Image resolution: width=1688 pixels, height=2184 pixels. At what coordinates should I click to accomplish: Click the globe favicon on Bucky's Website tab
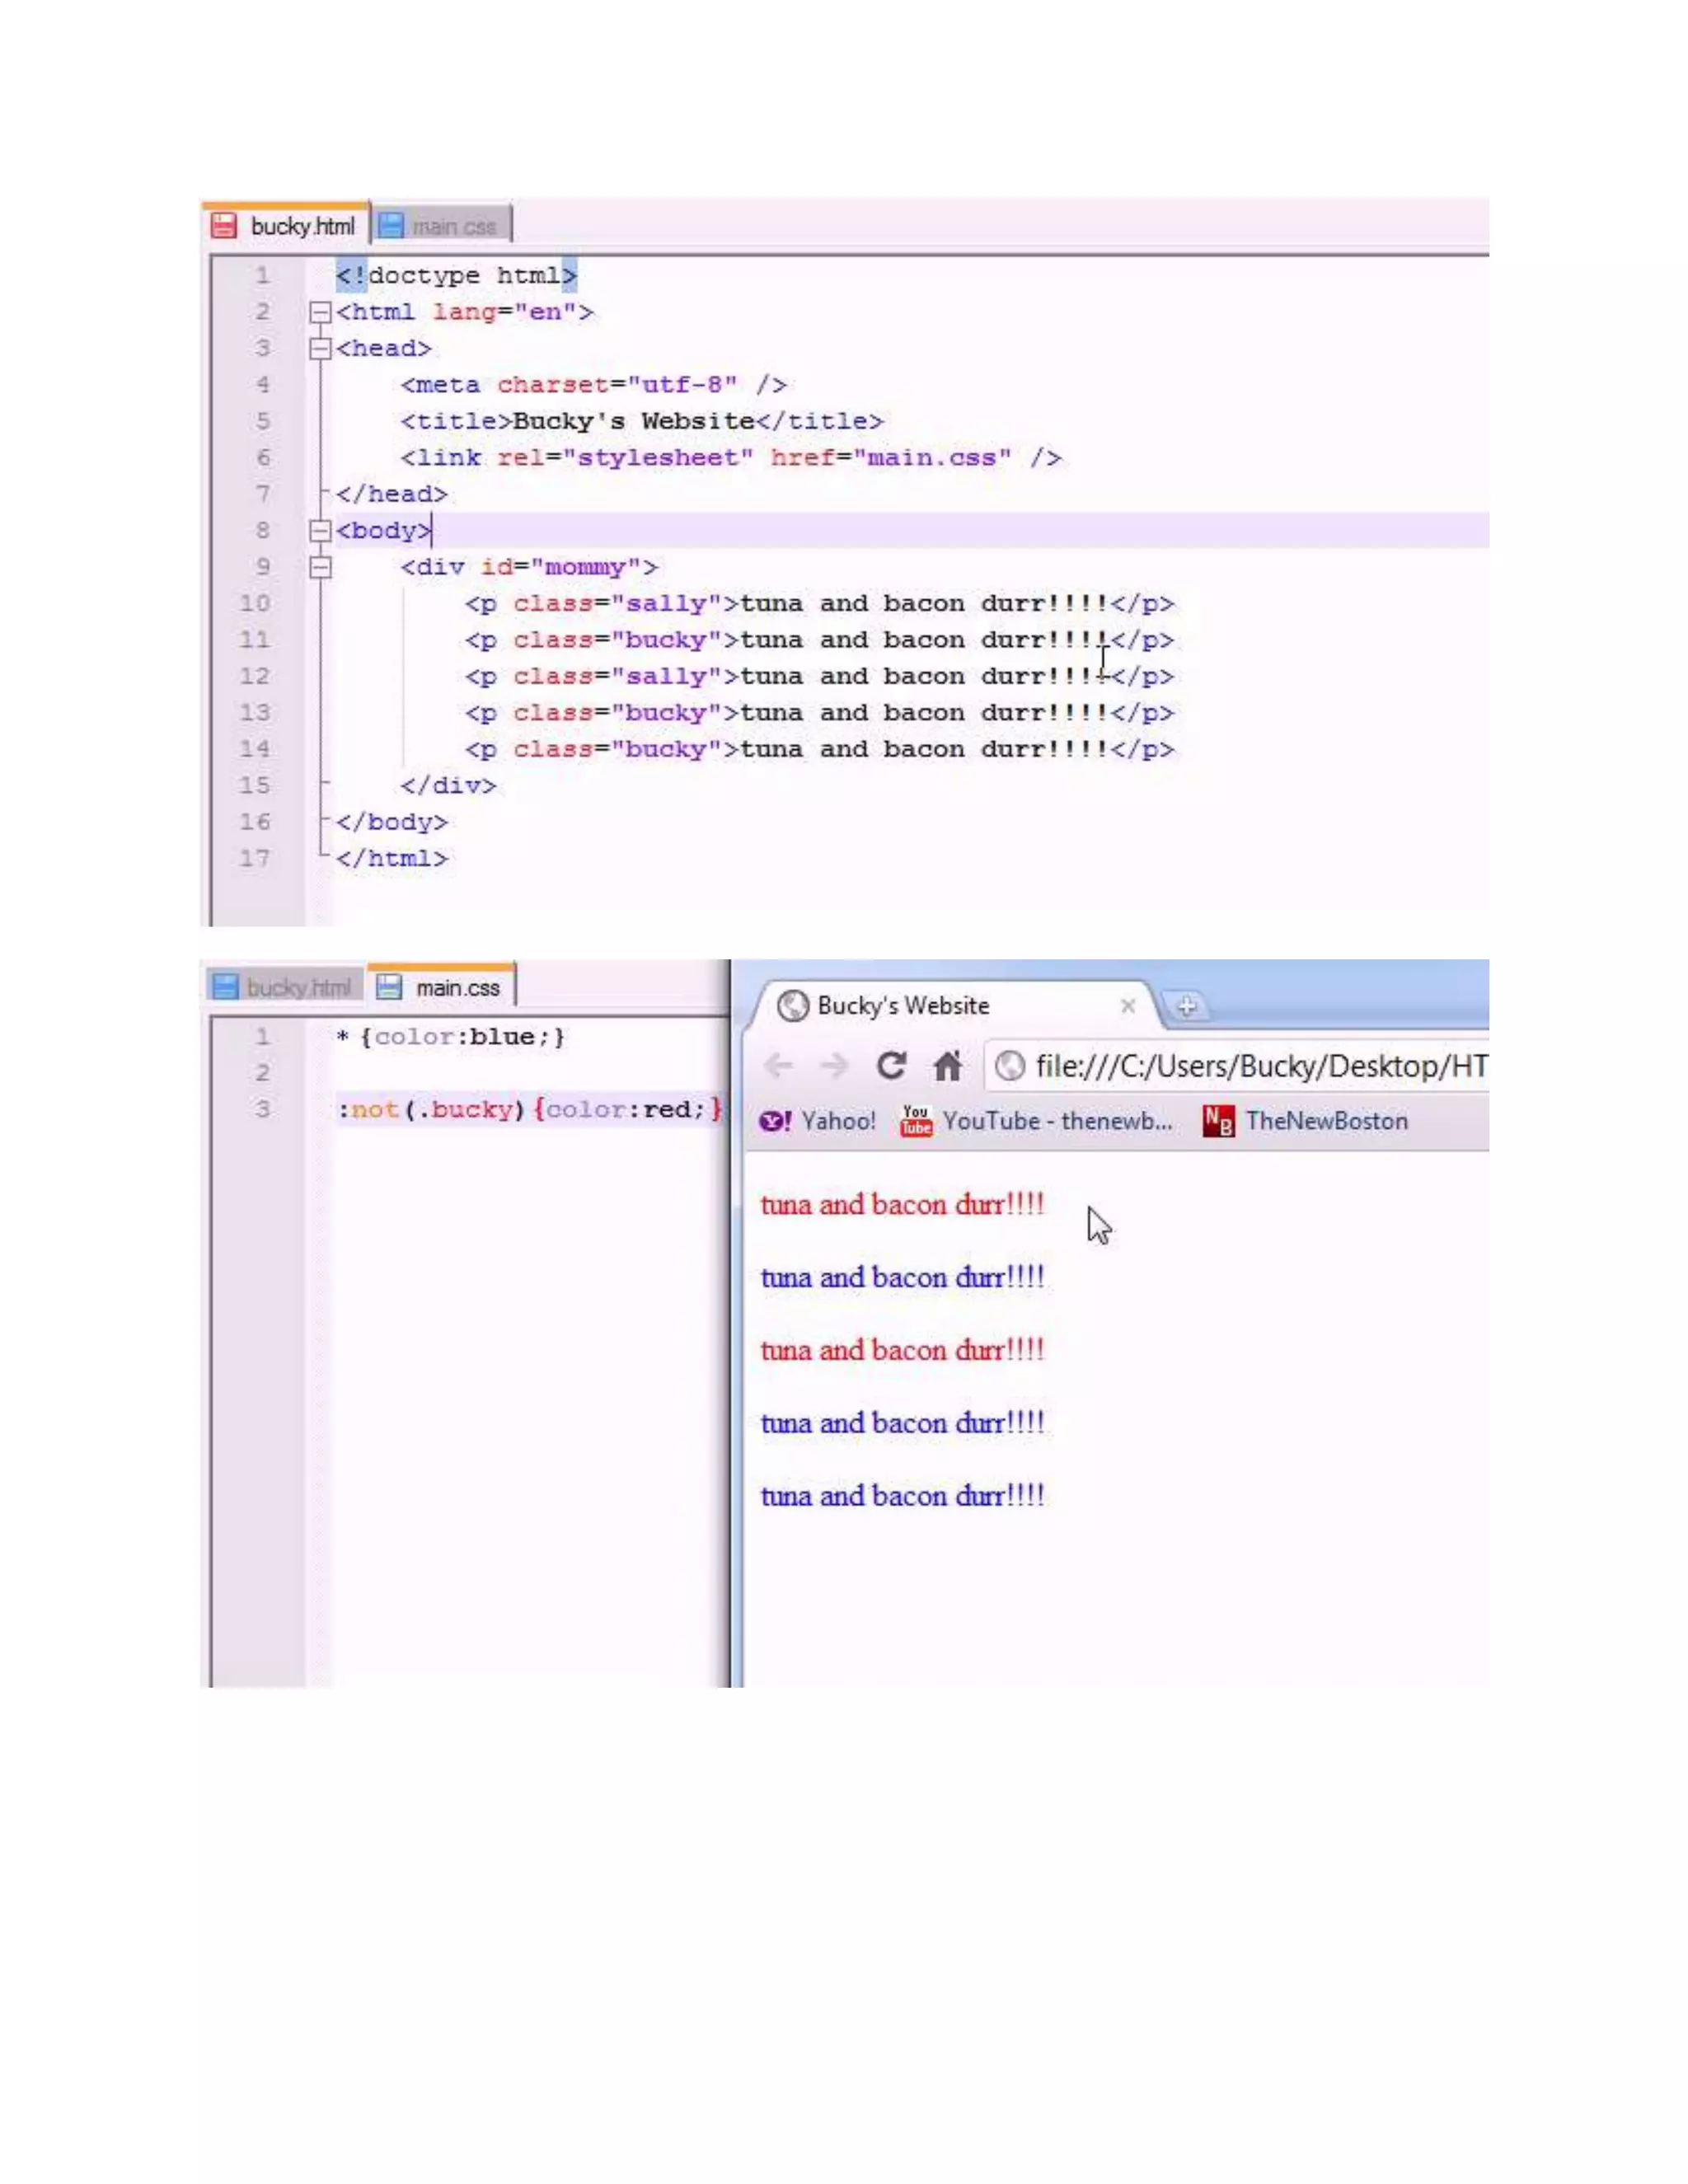[793, 1006]
